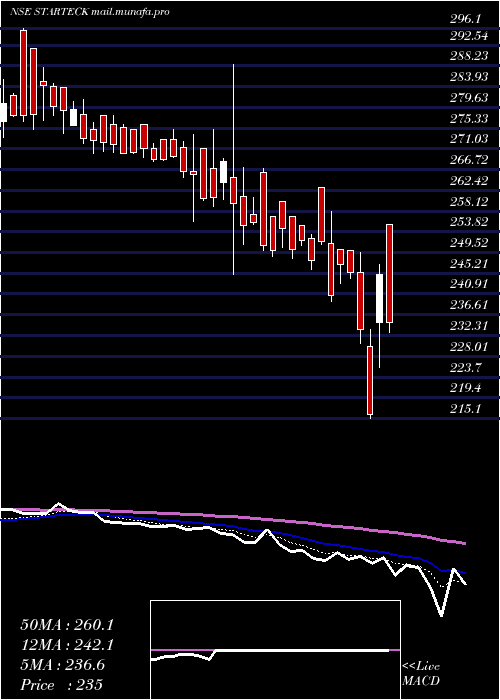
Task: Select the 253.82 price axis label
Action: [469, 222]
